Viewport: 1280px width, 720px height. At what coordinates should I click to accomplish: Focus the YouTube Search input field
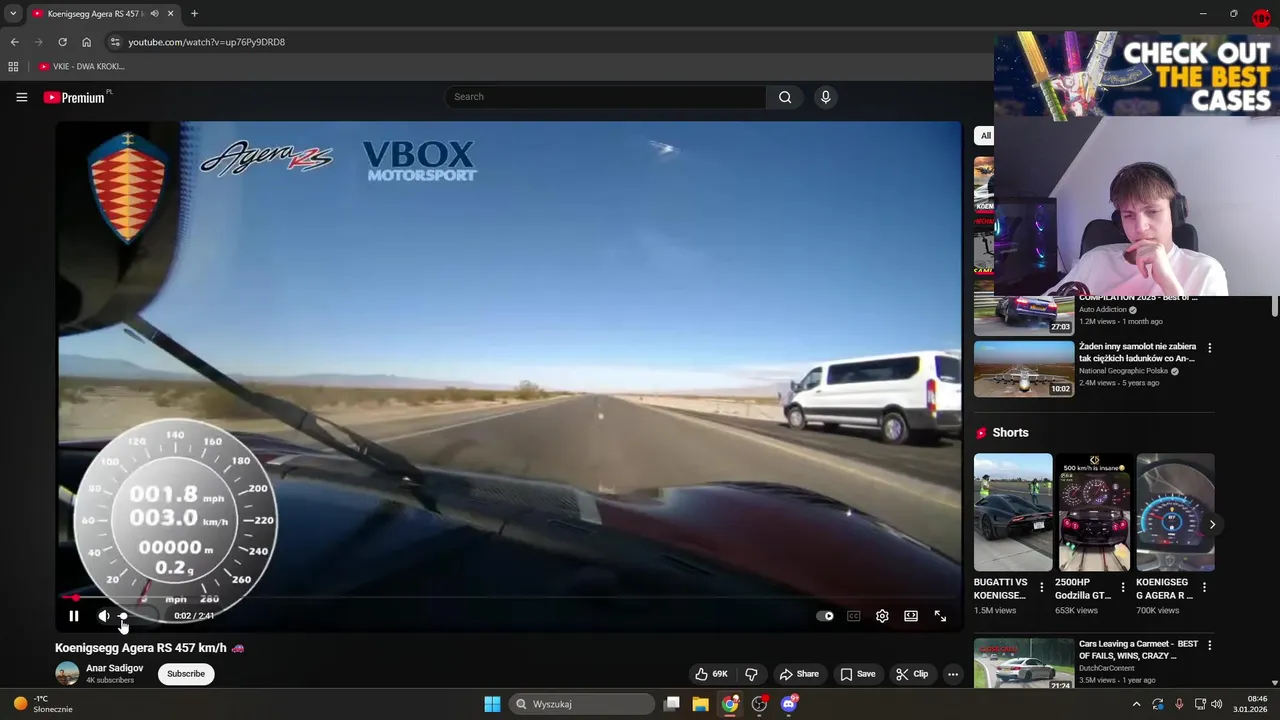click(x=606, y=97)
